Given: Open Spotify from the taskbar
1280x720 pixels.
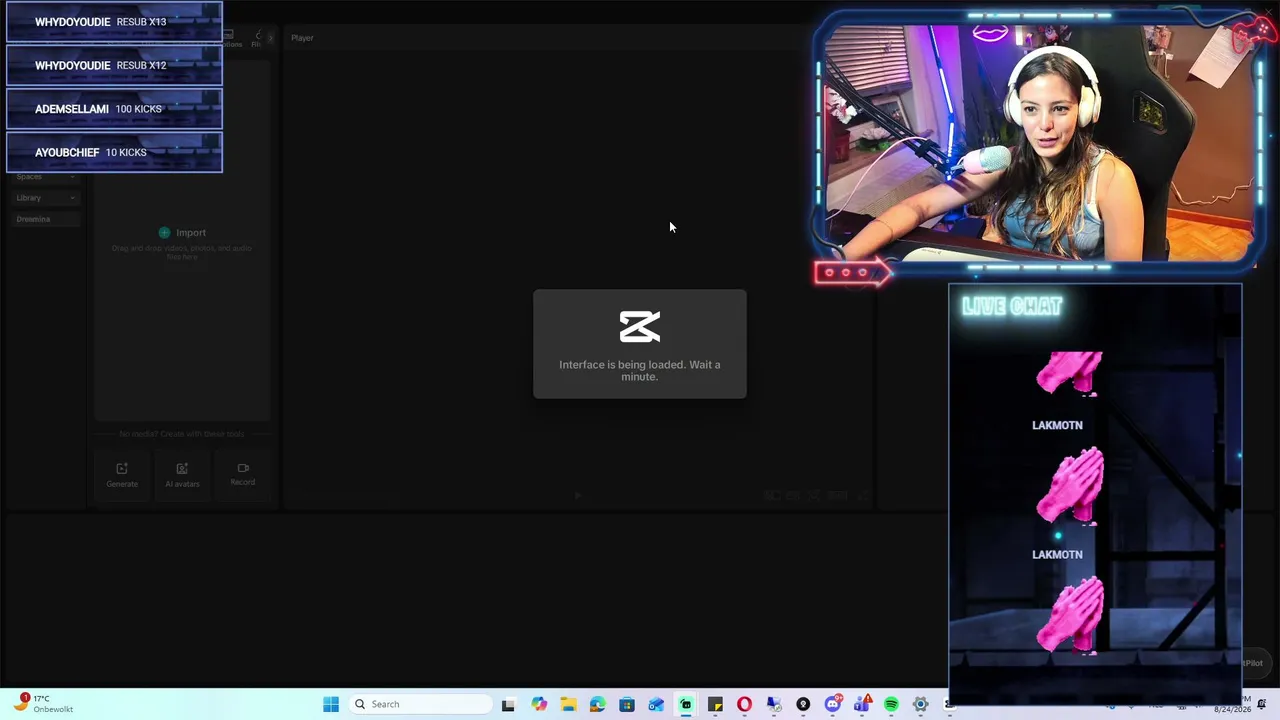Looking at the screenshot, I should [891, 704].
